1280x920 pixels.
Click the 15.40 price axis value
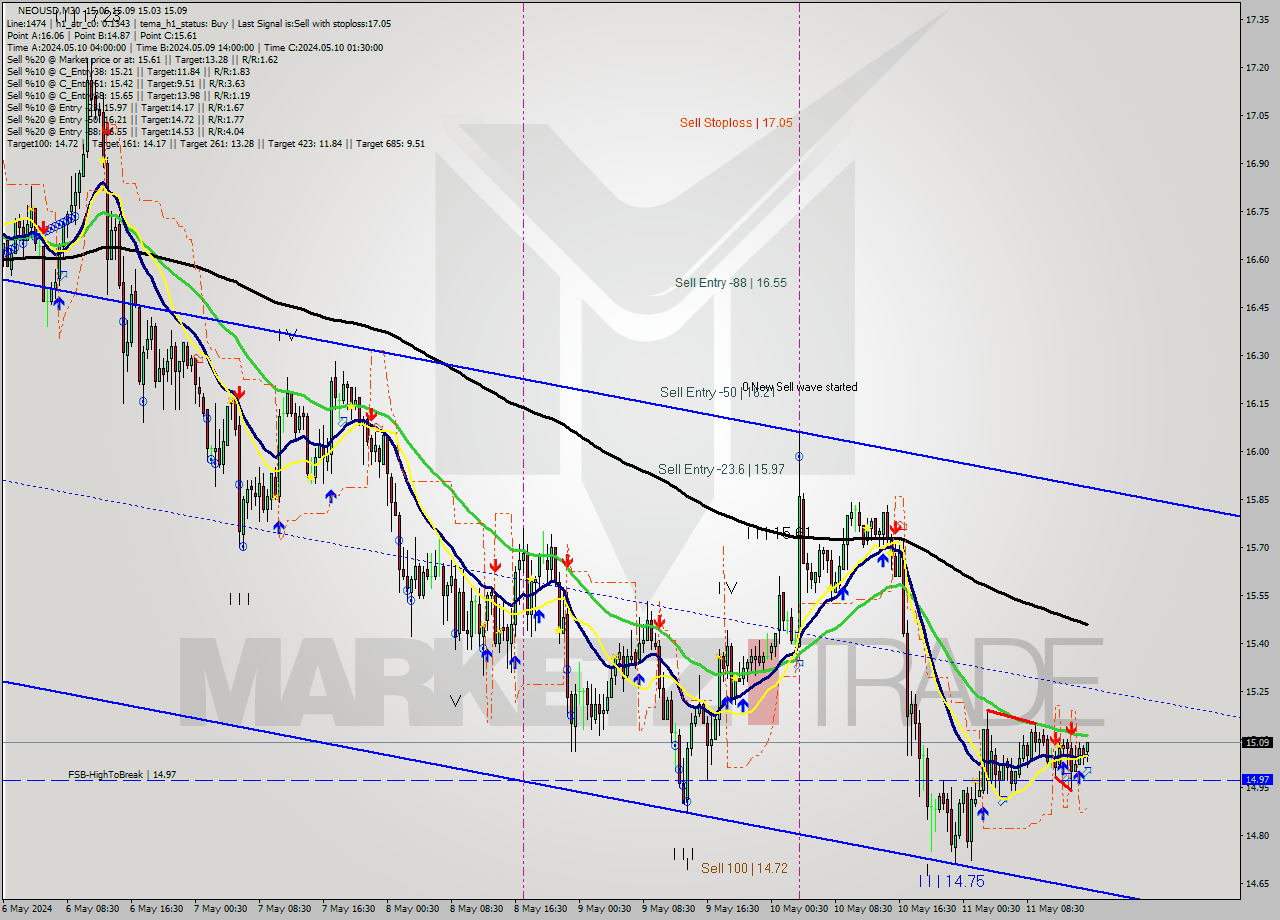1257,643
